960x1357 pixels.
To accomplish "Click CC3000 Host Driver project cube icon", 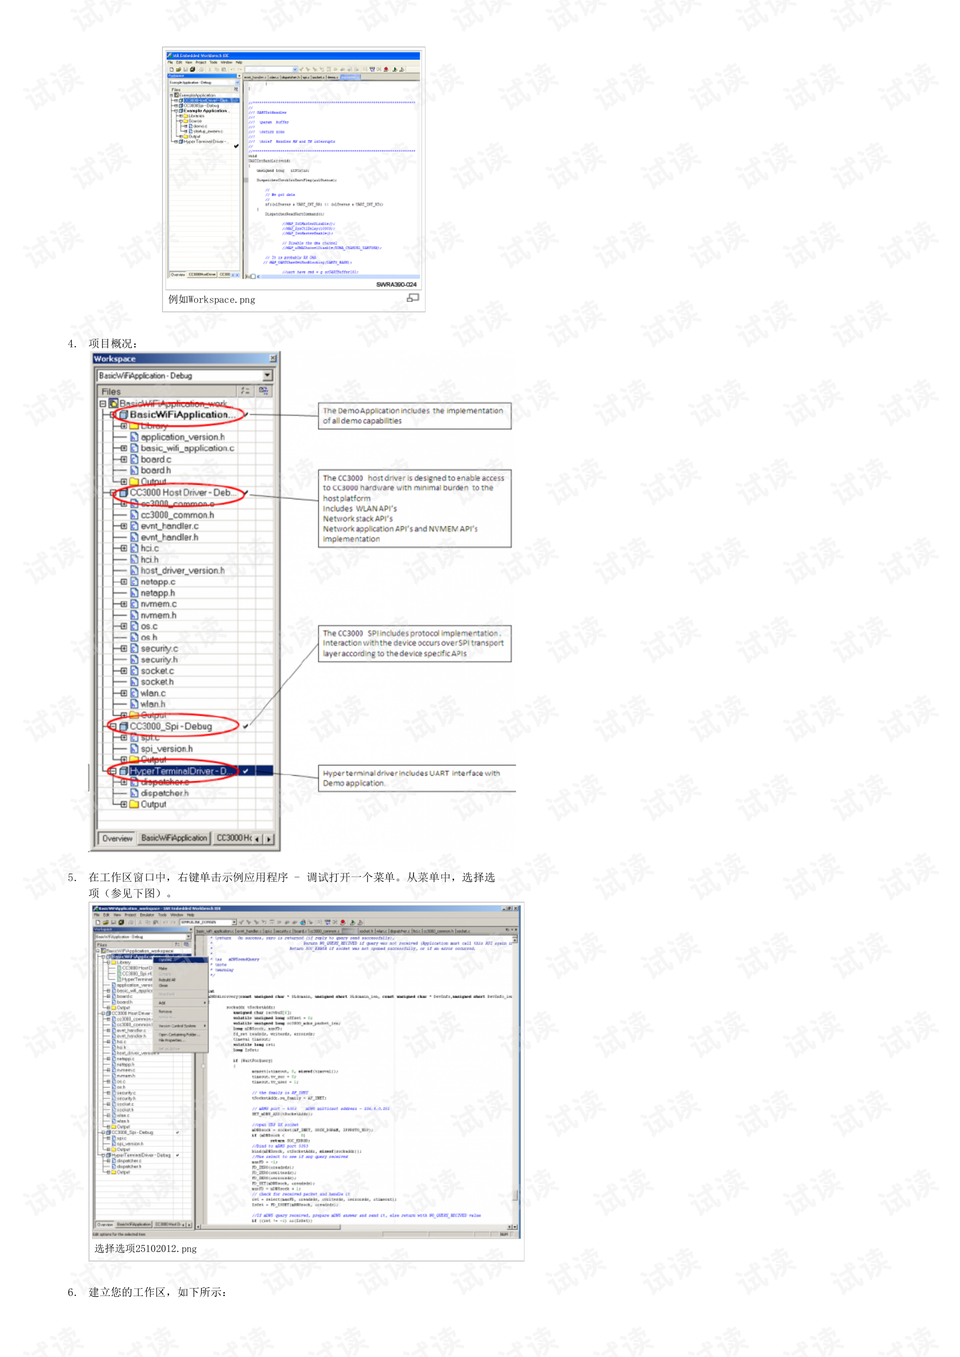I will [x=123, y=493].
